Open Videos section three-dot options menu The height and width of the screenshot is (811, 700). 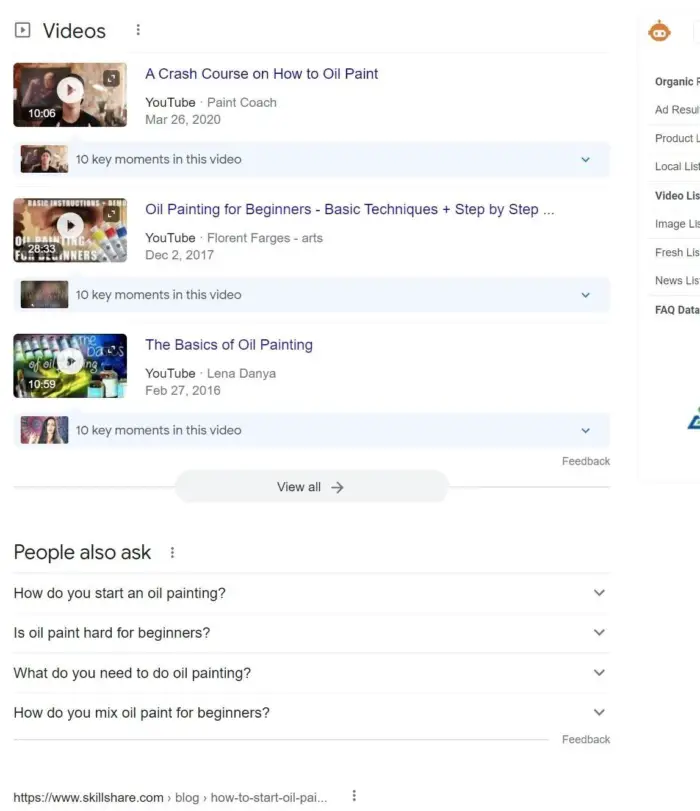point(138,31)
